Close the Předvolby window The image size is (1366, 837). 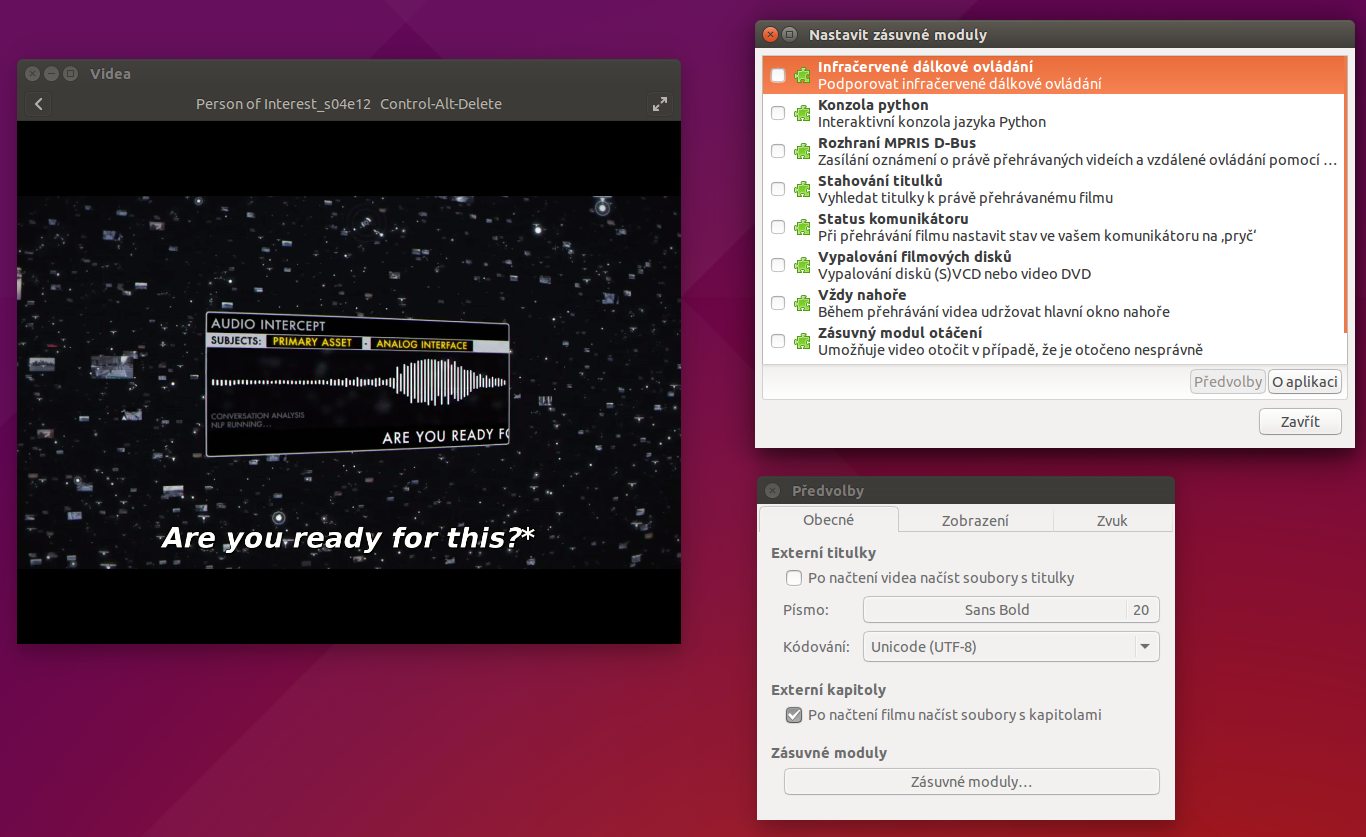tap(771, 491)
